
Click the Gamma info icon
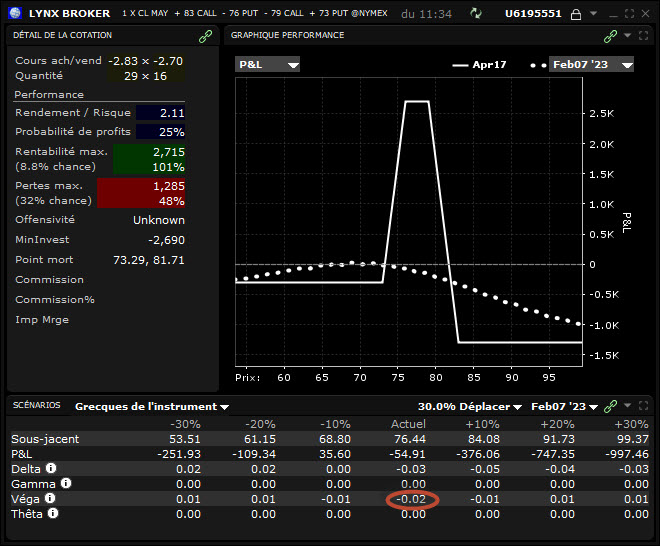(66, 483)
